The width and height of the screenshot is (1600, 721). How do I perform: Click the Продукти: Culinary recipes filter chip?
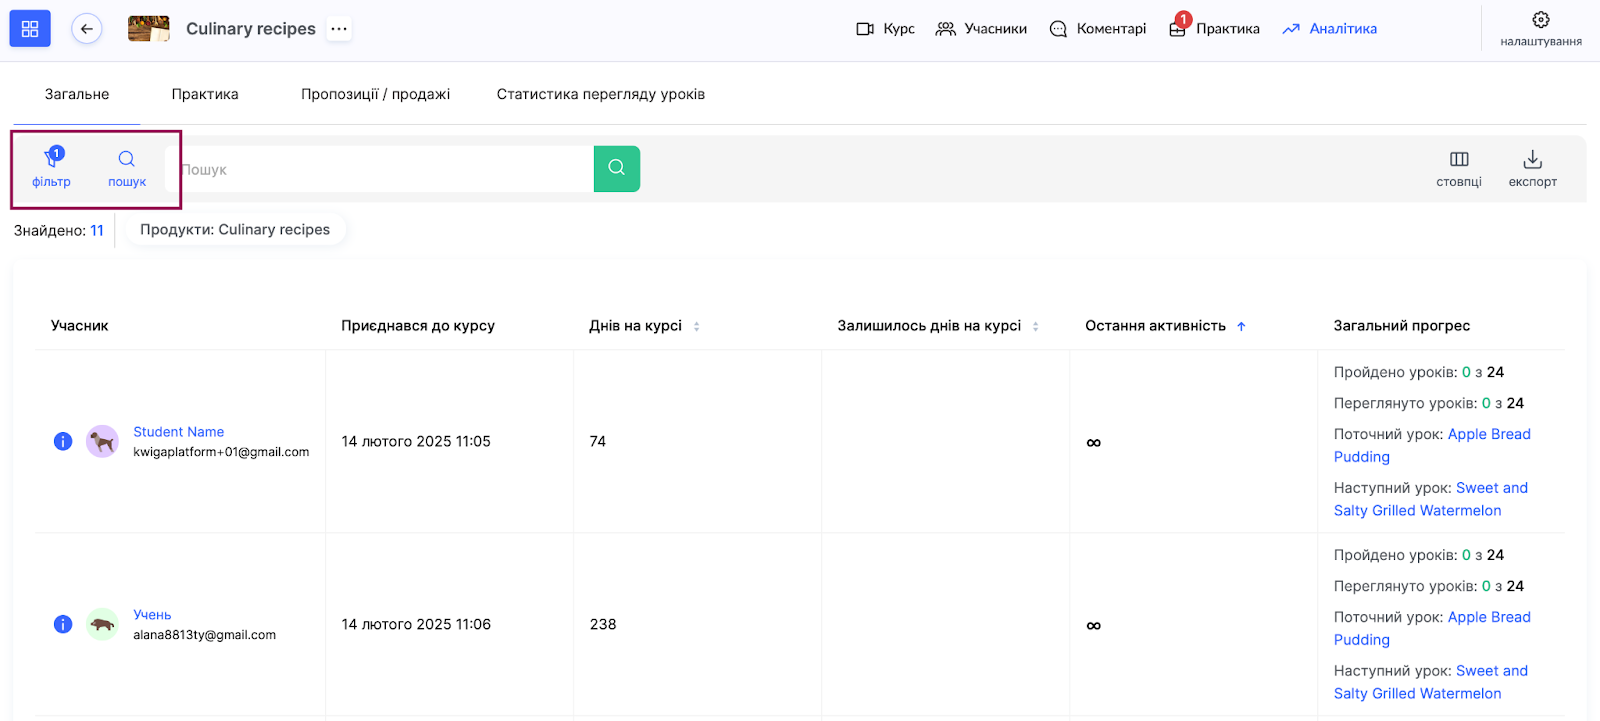pos(235,230)
